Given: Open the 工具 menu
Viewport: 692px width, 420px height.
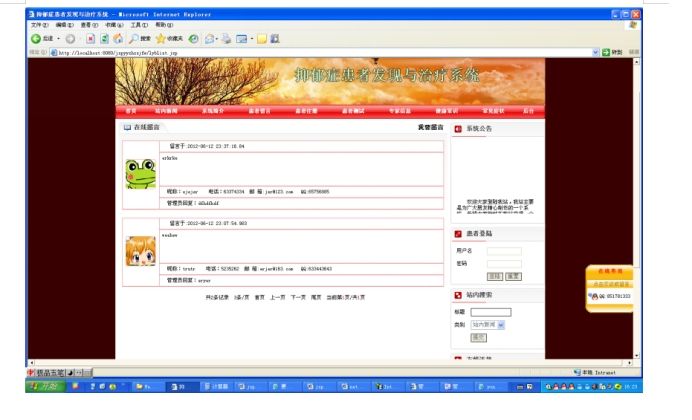Looking at the screenshot, I should [x=139, y=25].
